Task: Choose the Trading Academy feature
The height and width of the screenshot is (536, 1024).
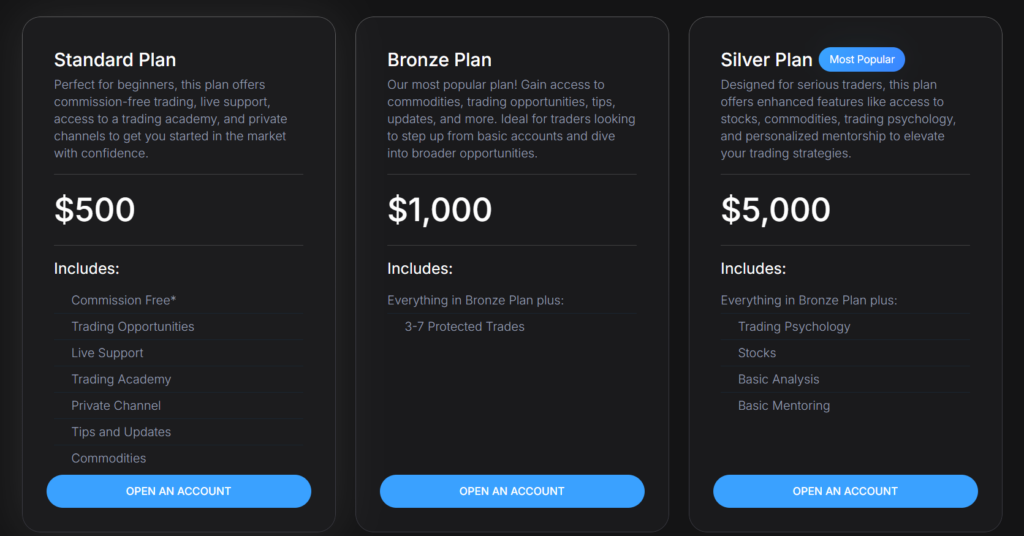Action: [x=121, y=379]
